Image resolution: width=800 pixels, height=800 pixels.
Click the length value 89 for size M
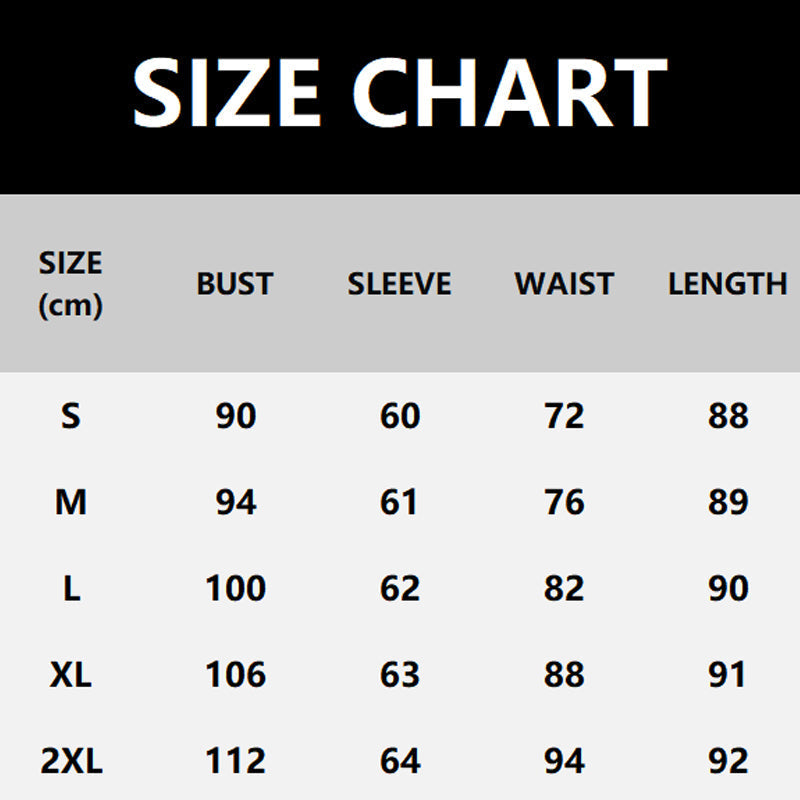pyautogui.click(x=728, y=501)
